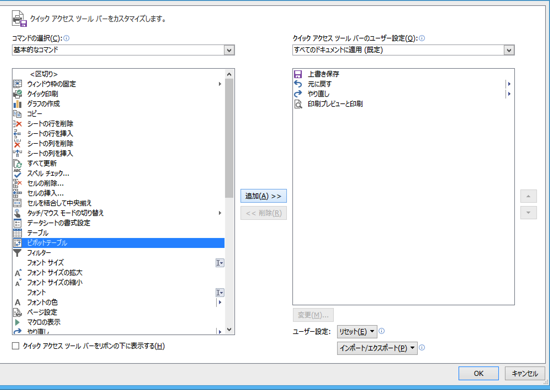Click the スペル チェック icon

(17, 173)
